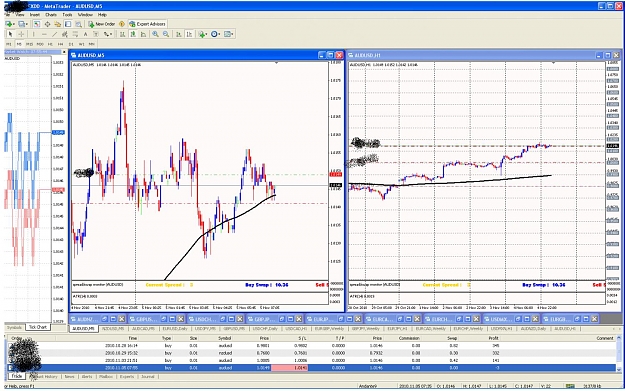Open the Navigator panel icon

pos(58,24)
